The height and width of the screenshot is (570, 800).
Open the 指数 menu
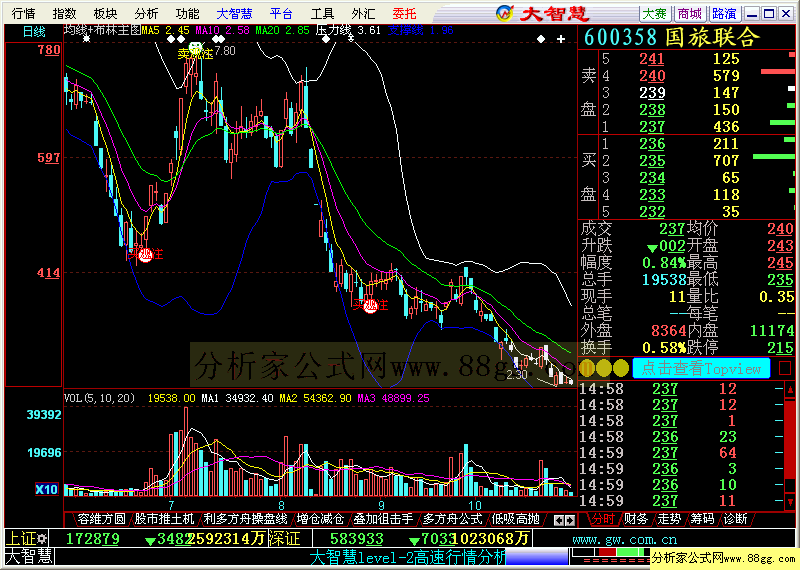coord(64,14)
